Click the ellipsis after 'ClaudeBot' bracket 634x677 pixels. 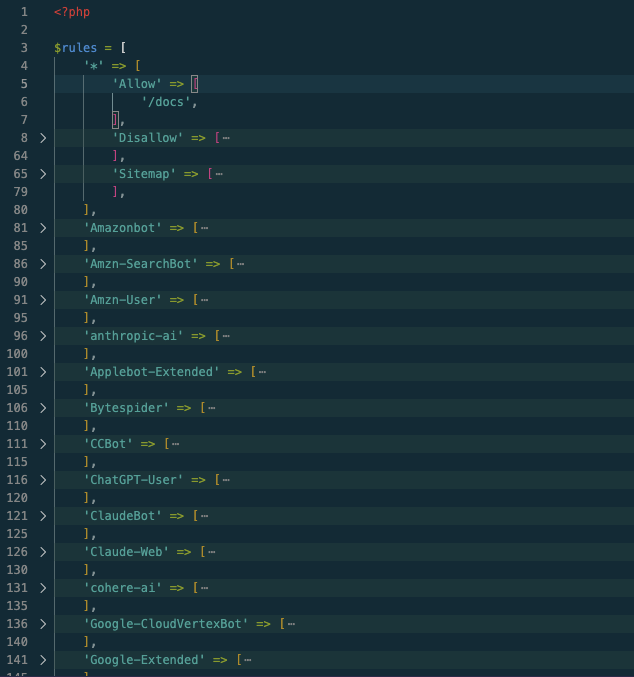(205, 516)
